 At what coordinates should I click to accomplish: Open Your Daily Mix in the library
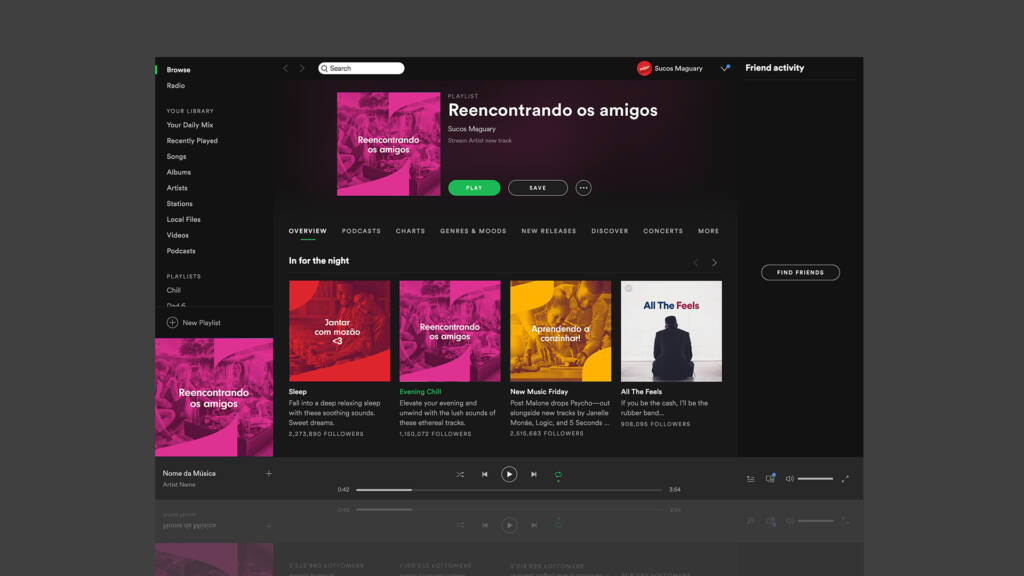pyautogui.click(x=189, y=125)
